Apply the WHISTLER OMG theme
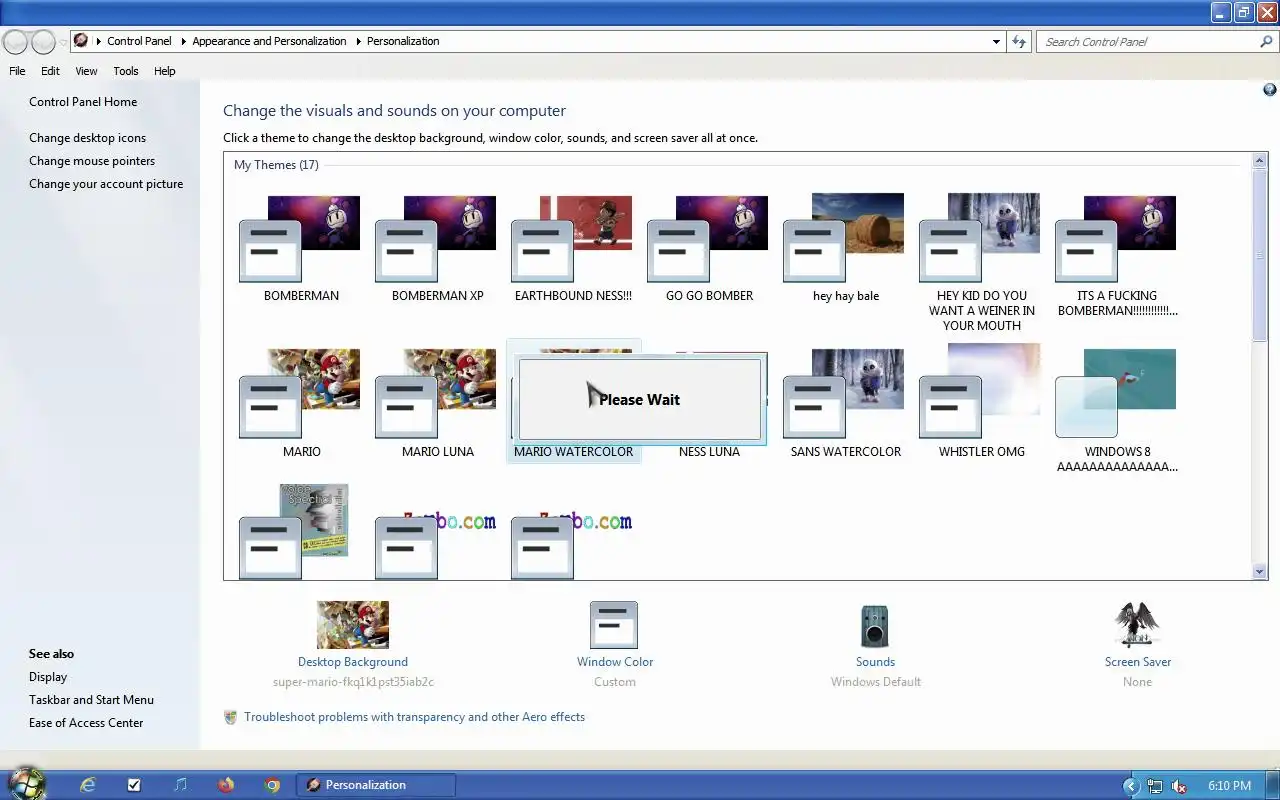Viewport: 1280px width, 800px height. pyautogui.click(x=981, y=403)
